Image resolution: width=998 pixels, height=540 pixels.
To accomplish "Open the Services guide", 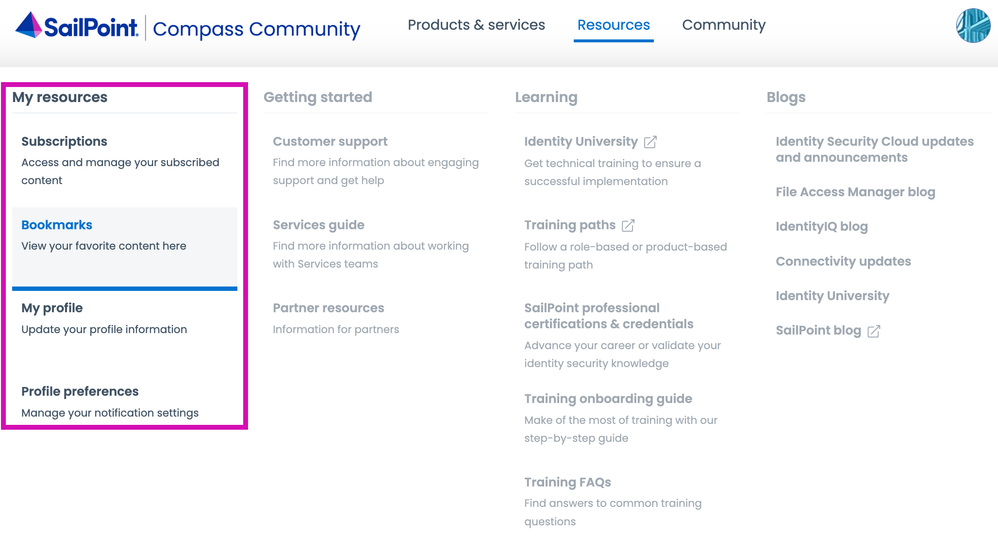I will 318,225.
